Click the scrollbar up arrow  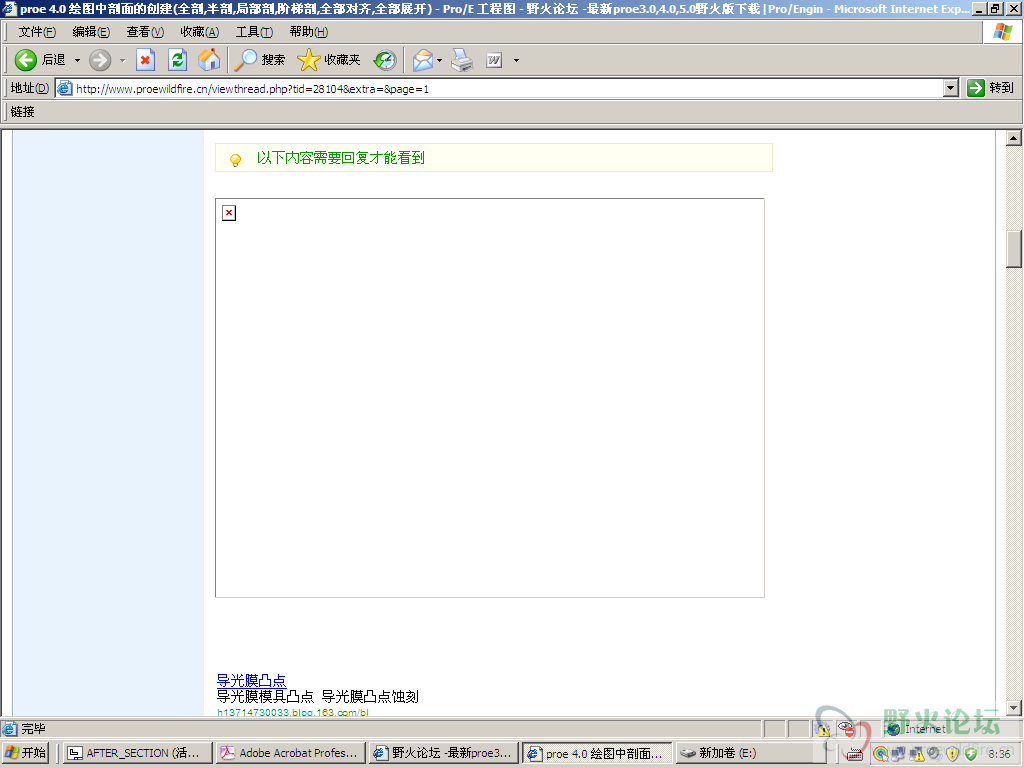[x=1014, y=138]
